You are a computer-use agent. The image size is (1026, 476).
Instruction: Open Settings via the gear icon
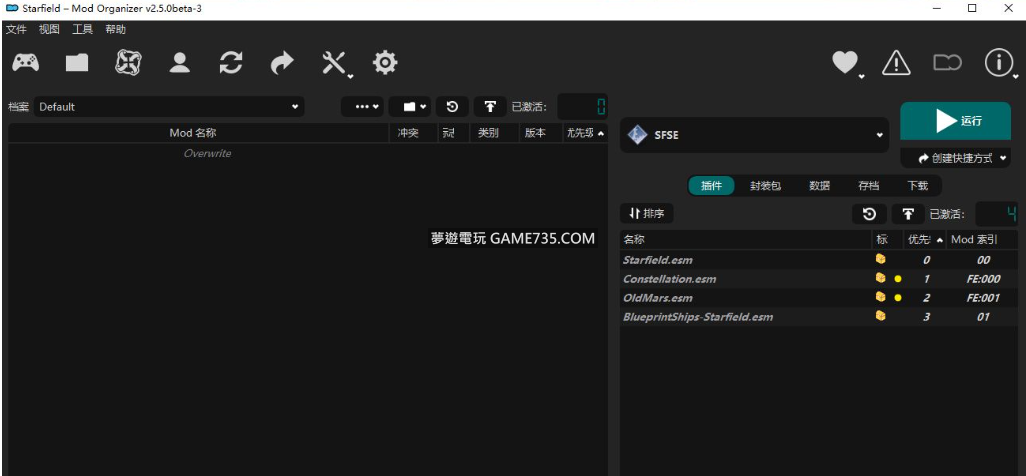[385, 63]
